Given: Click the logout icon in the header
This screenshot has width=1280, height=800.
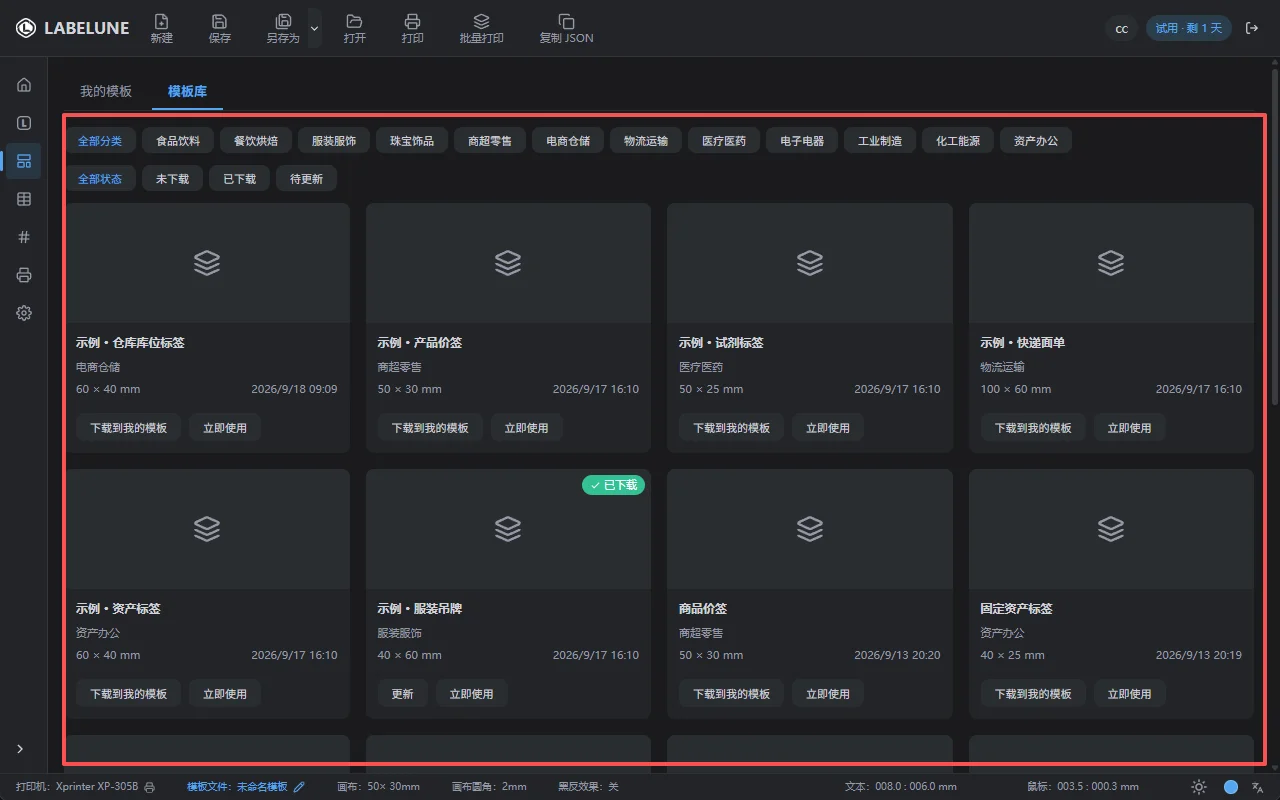Looking at the screenshot, I should 1252,28.
